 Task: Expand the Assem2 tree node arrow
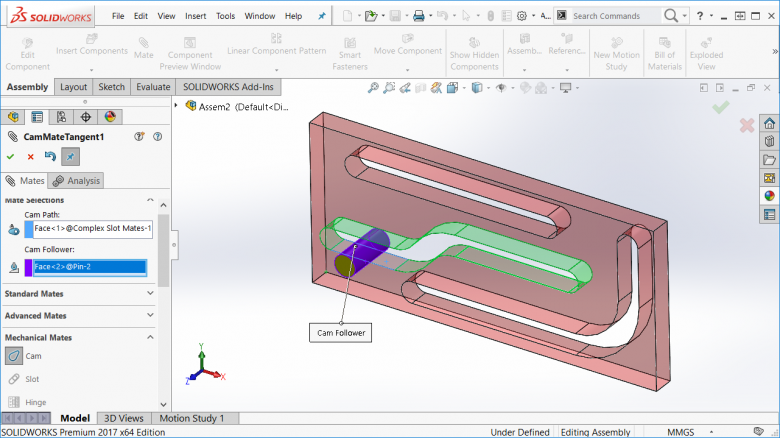pos(176,106)
